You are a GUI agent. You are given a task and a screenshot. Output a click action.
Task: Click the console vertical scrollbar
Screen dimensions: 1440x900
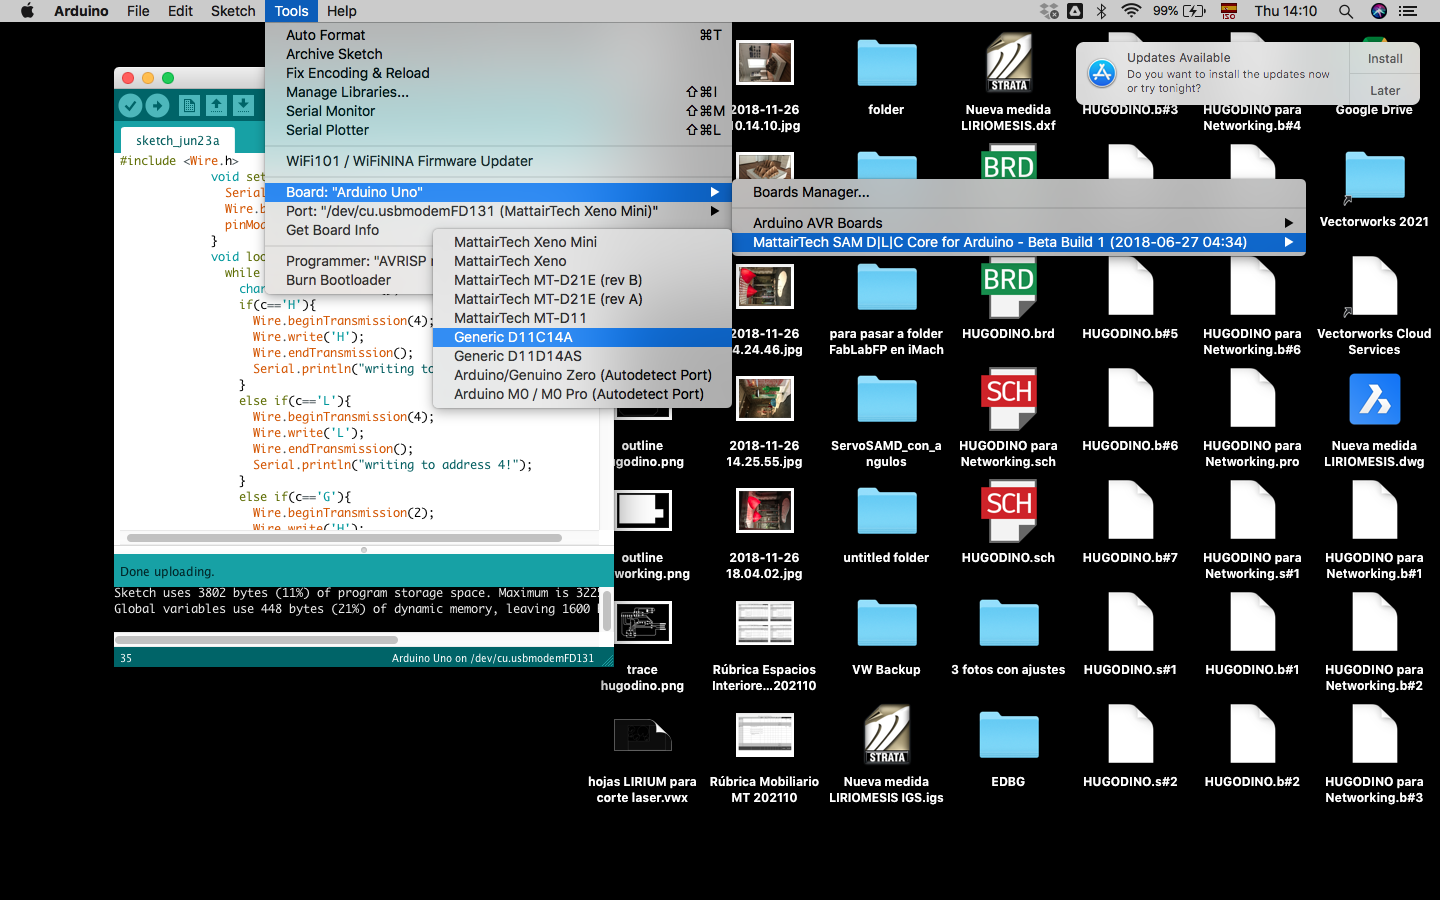coord(606,611)
